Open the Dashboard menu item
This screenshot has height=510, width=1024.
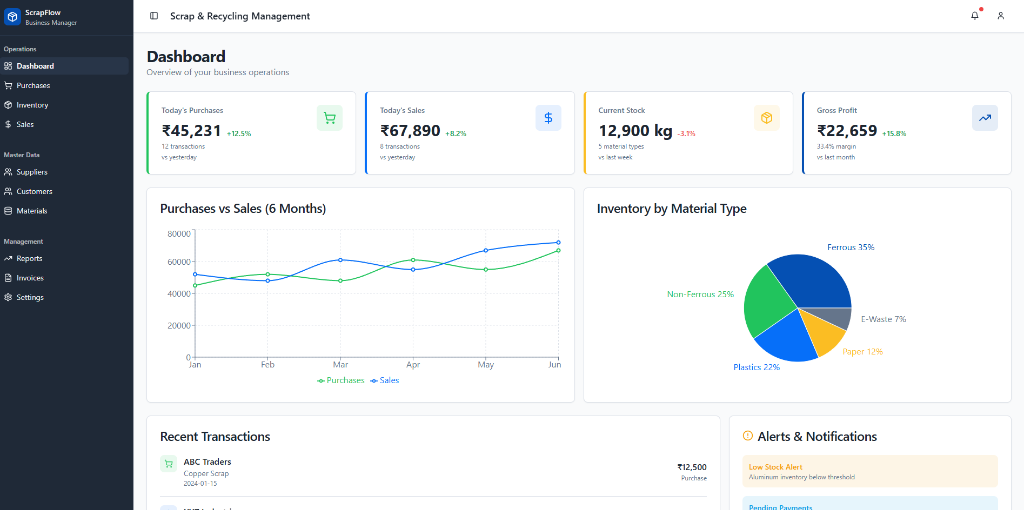[x=65, y=66]
